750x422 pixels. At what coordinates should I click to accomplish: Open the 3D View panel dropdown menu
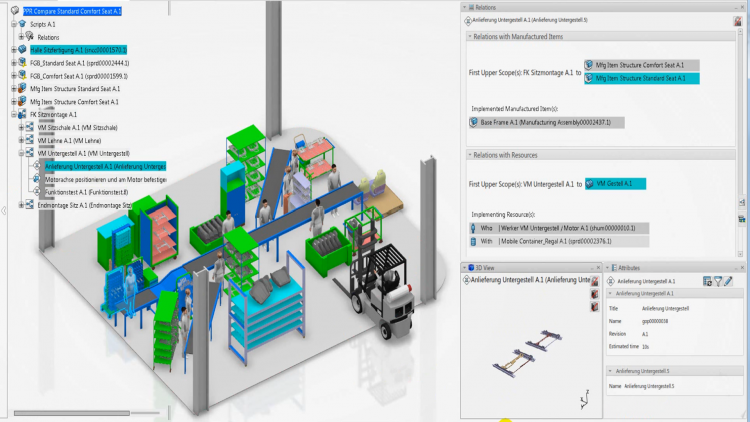[x=465, y=268]
